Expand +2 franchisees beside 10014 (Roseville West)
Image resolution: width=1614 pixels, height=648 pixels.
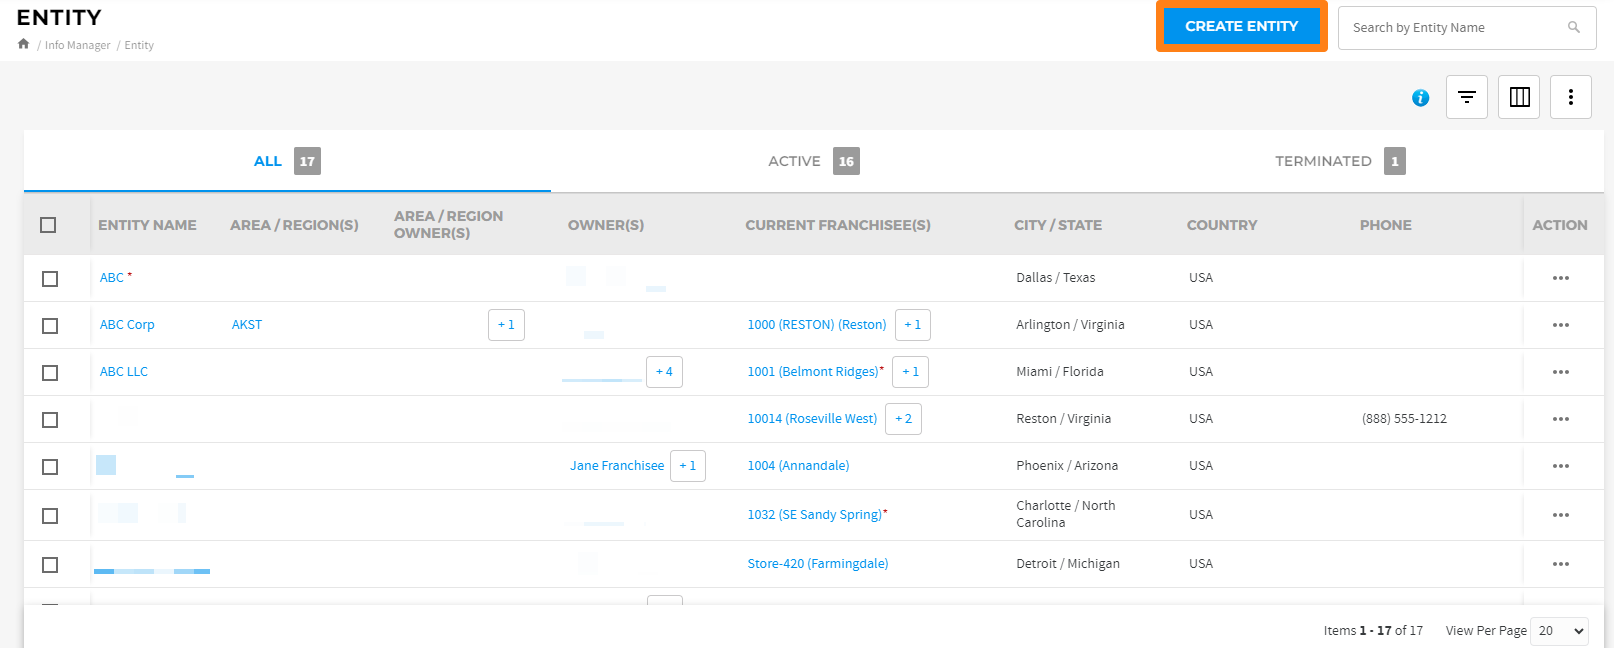(903, 419)
